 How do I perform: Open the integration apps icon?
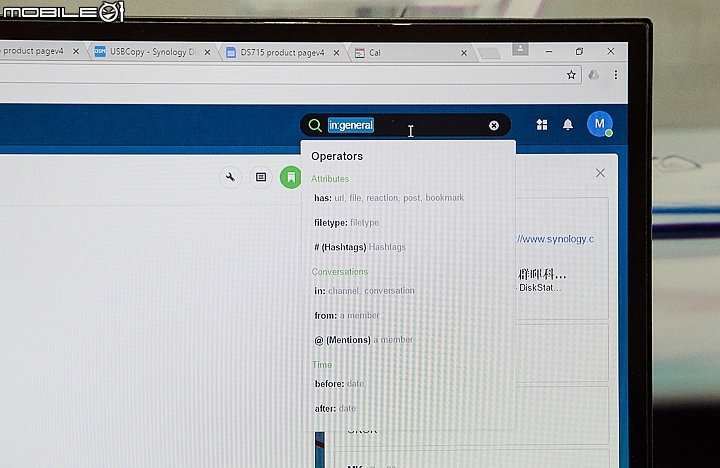(x=542, y=124)
